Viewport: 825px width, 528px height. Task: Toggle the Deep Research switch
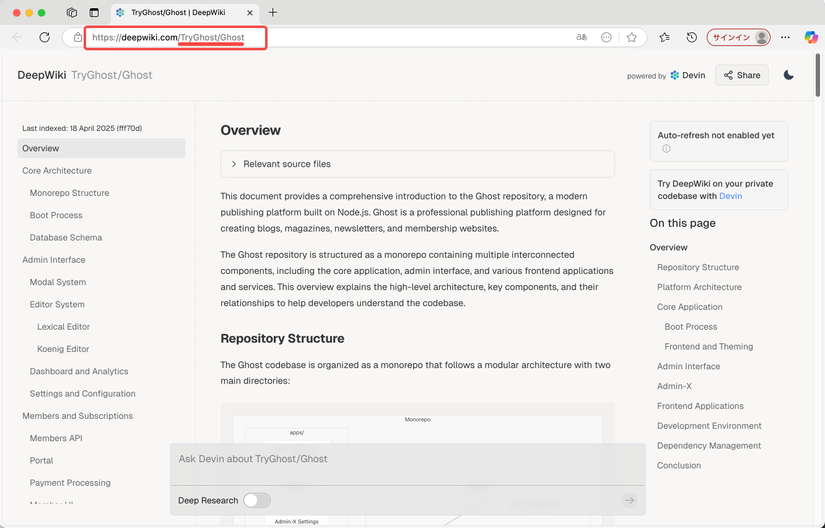pos(257,500)
